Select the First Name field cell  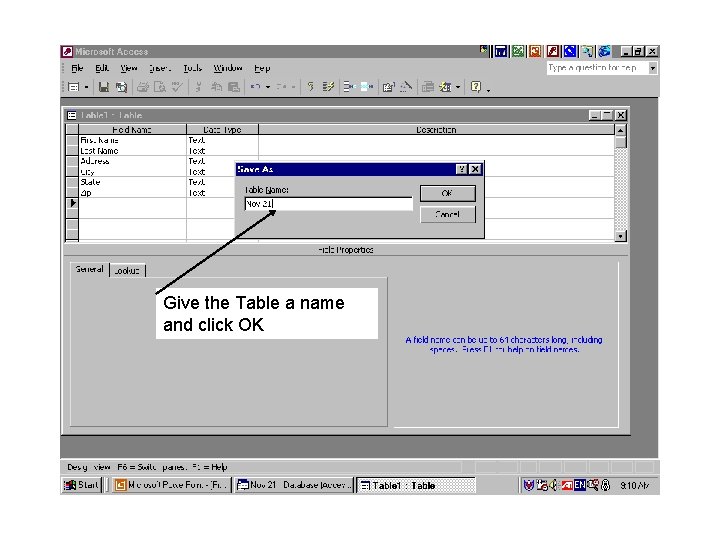click(132, 140)
